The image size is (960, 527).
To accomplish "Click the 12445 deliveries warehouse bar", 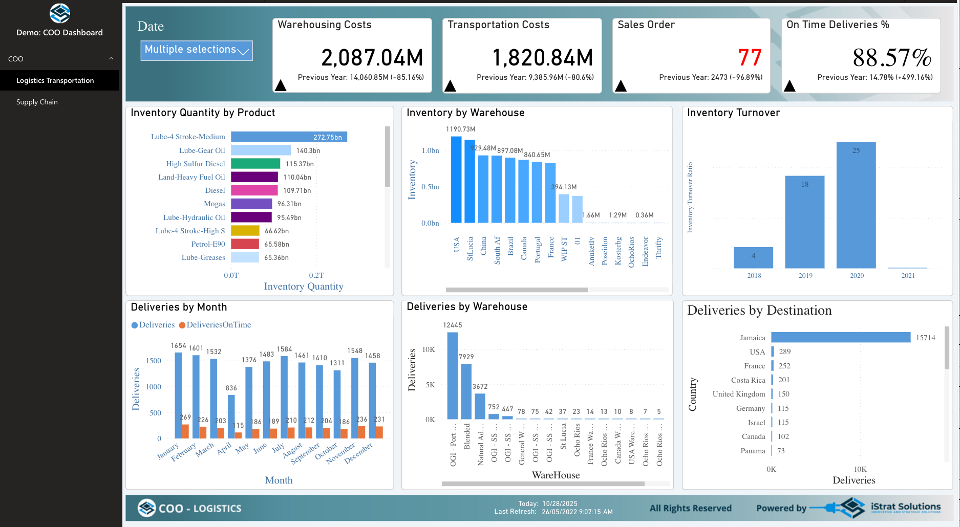I will click(452, 375).
